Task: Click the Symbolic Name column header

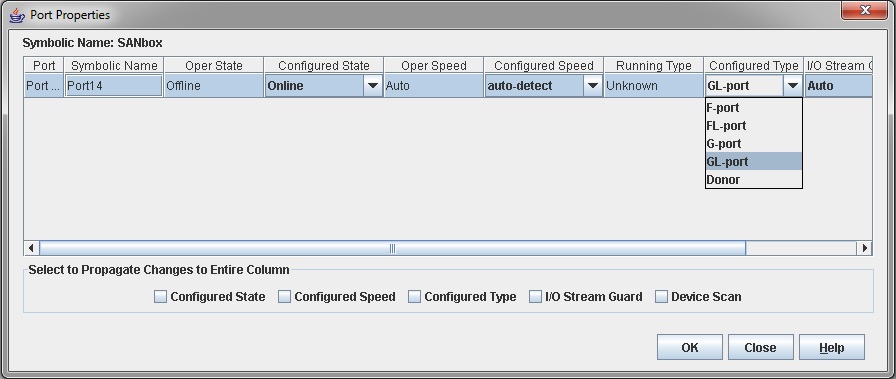Action: point(114,66)
